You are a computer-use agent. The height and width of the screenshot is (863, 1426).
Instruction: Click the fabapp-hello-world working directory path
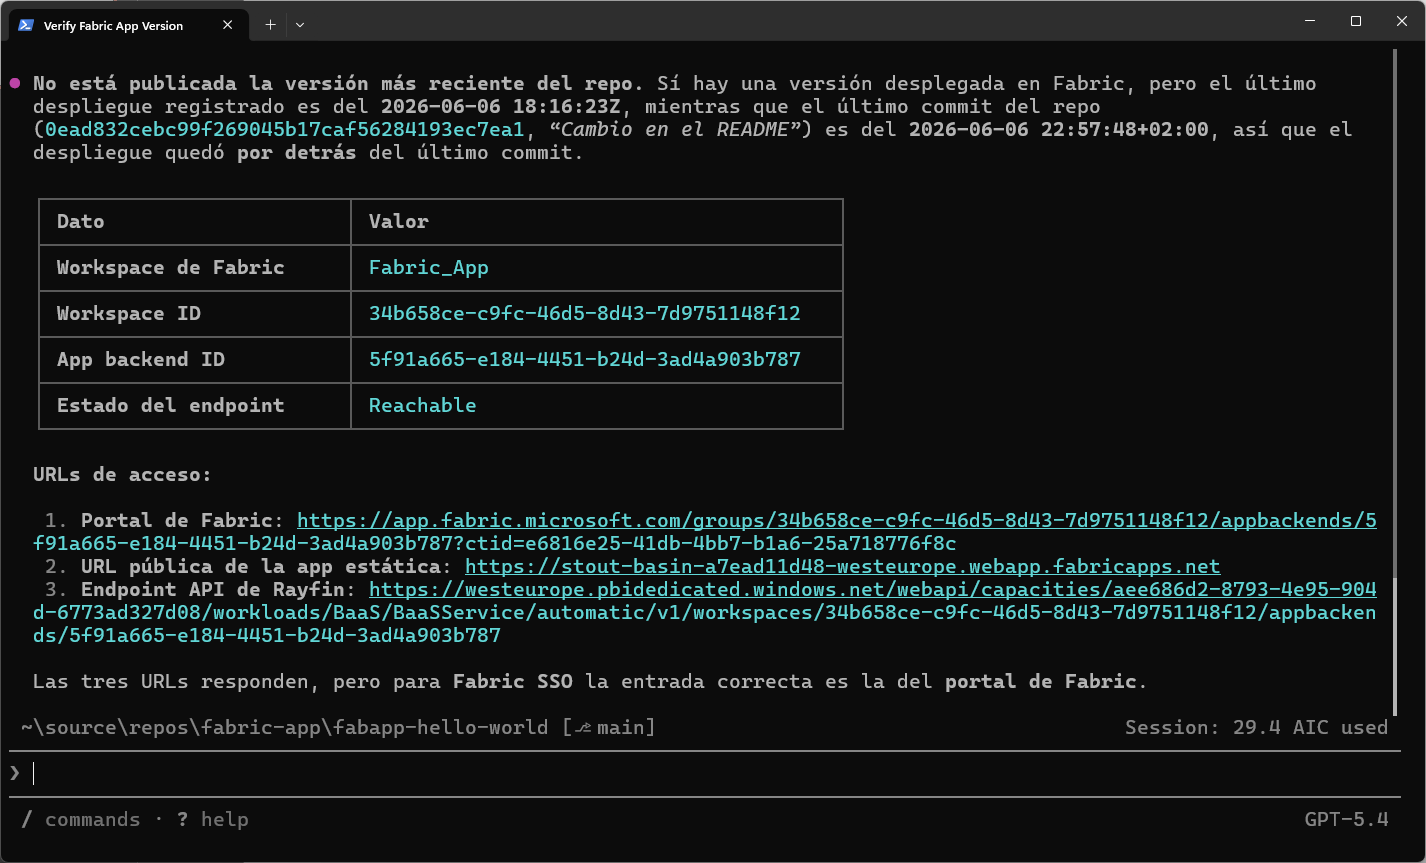point(284,727)
